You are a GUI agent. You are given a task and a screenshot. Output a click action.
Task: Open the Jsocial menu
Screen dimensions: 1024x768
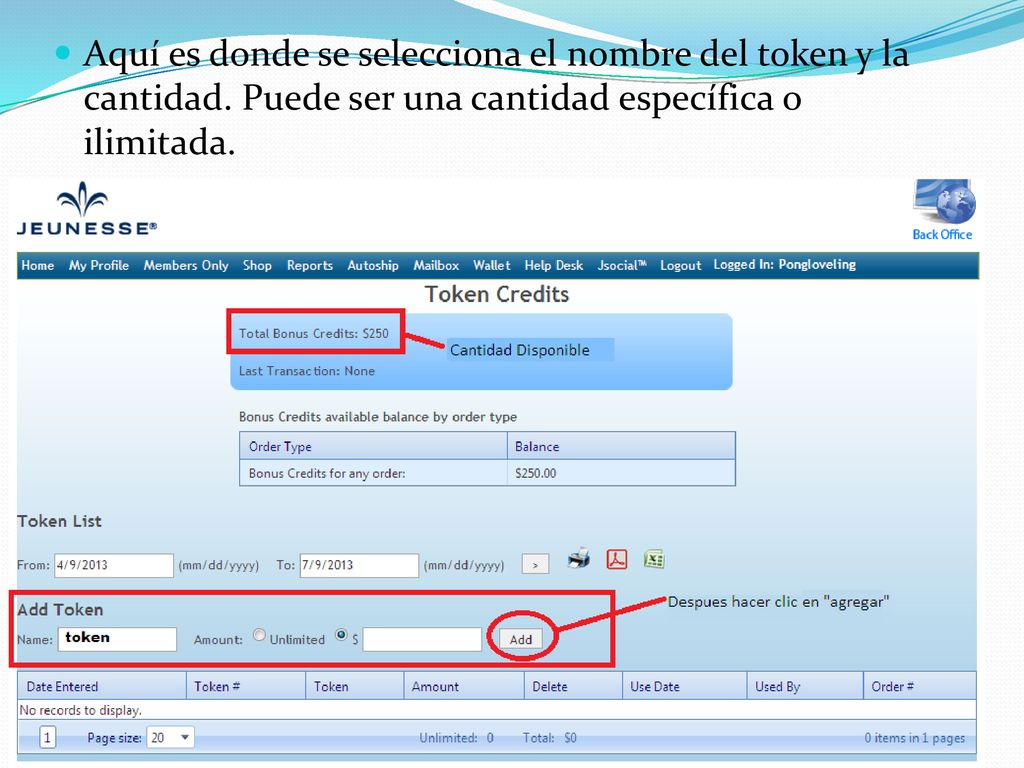click(622, 266)
